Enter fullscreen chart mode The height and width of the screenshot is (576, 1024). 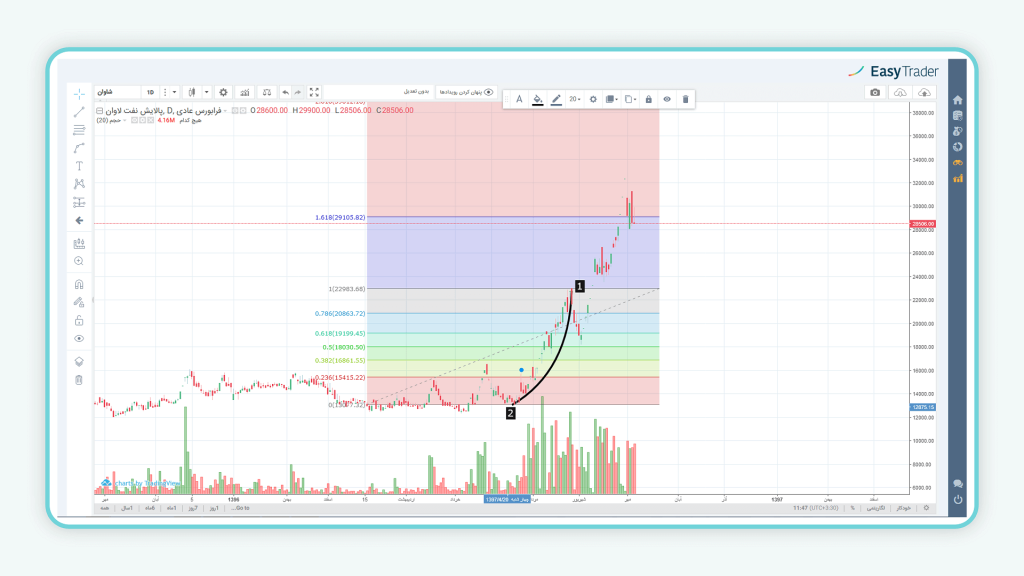pyautogui.click(x=314, y=92)
